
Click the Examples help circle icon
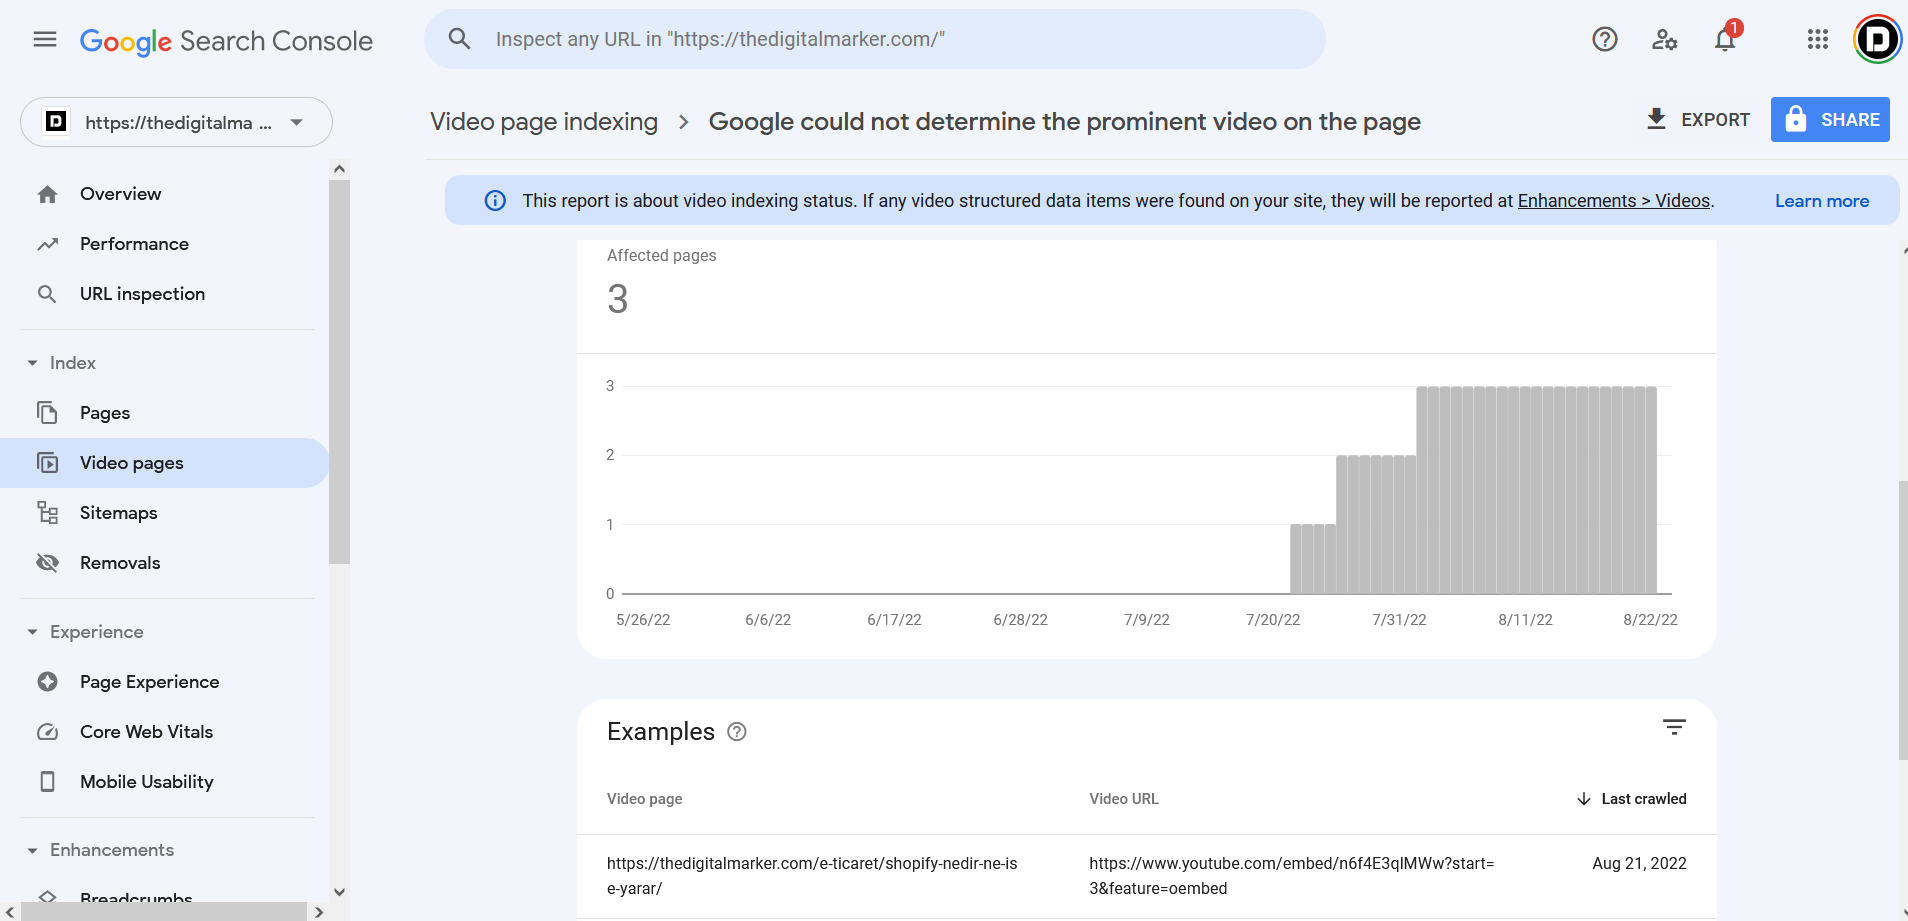tap(737, 732)
